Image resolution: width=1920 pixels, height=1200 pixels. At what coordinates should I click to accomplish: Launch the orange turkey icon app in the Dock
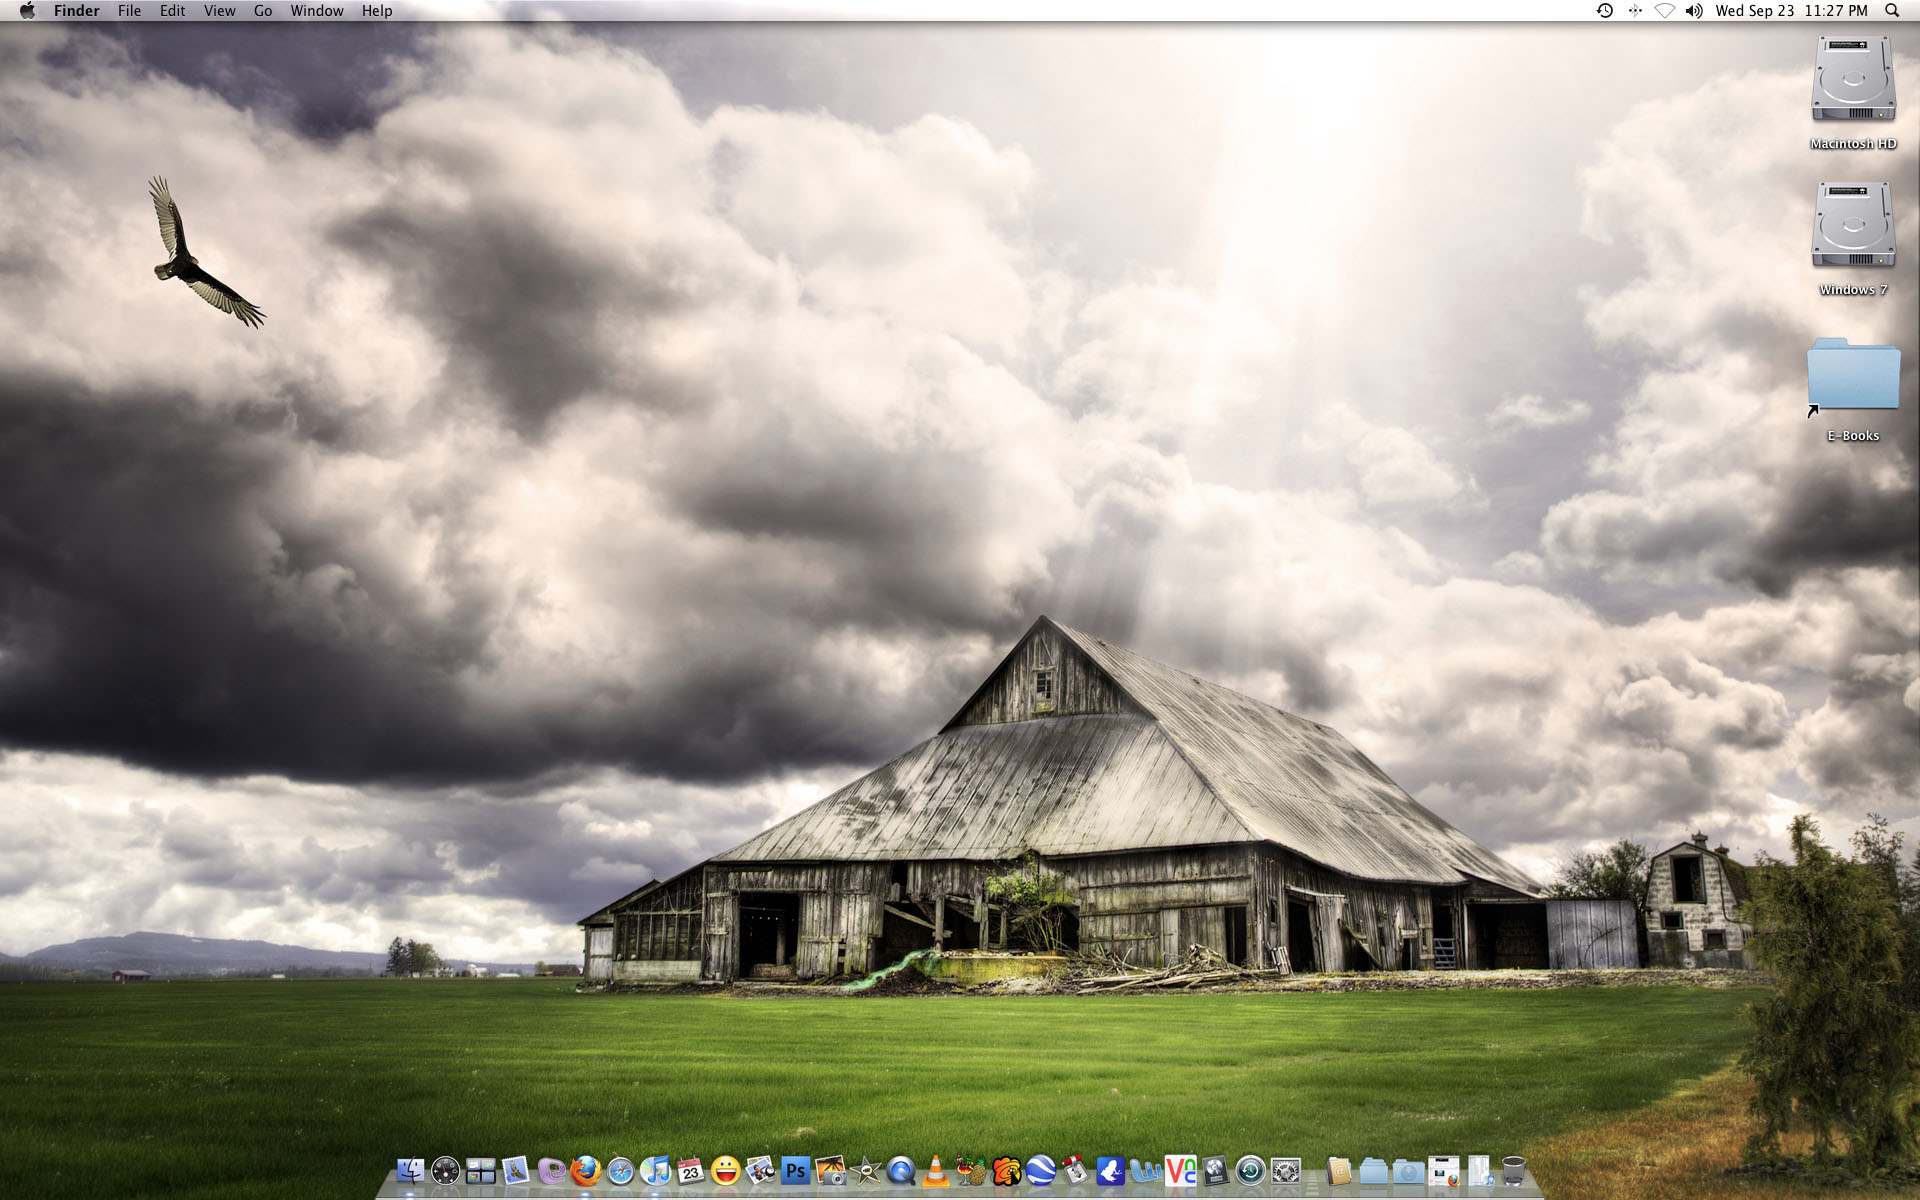(1005, 1170)
